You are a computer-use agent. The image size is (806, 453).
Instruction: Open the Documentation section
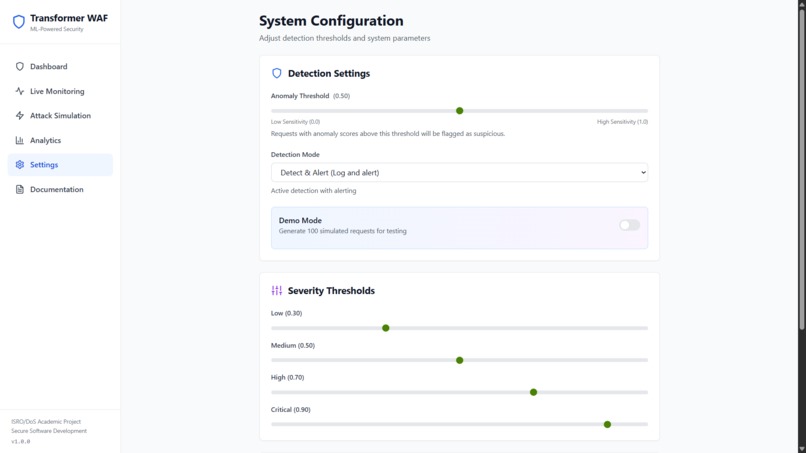coord(60,189)
